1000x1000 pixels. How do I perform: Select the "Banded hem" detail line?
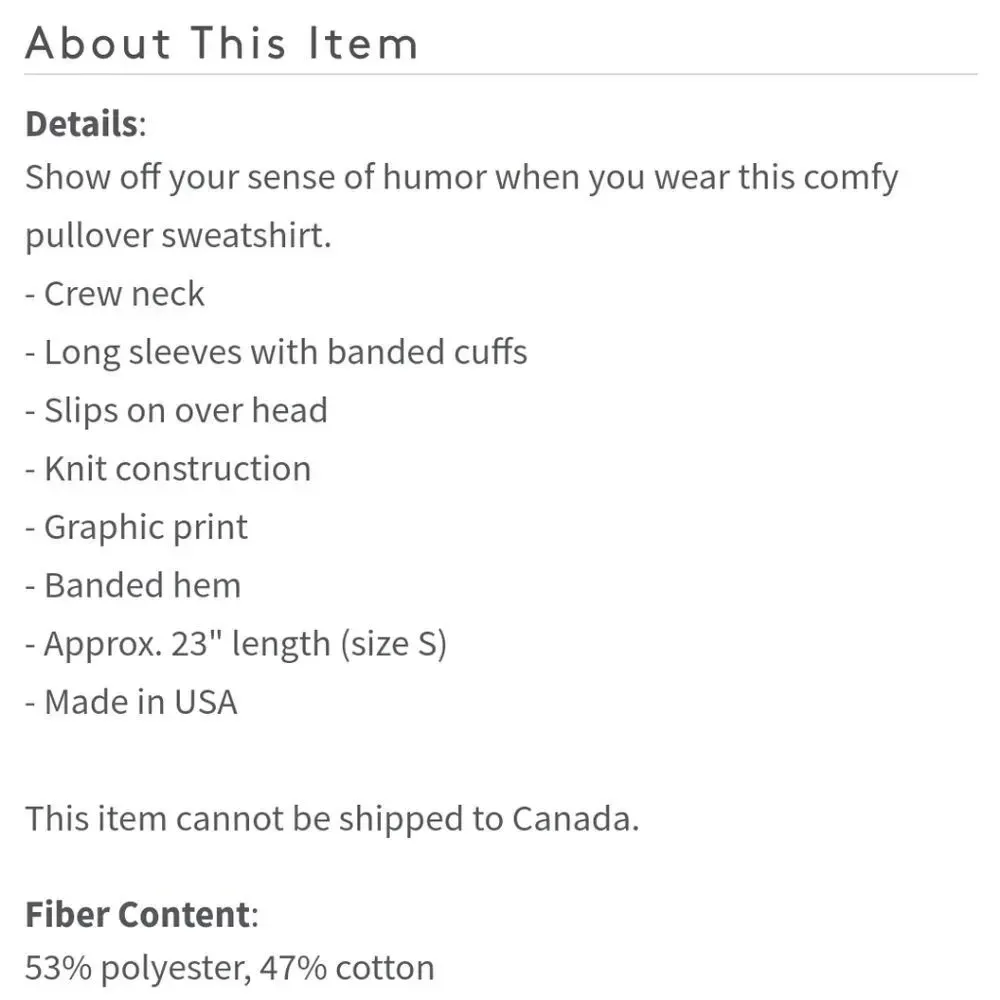[142, 585]
